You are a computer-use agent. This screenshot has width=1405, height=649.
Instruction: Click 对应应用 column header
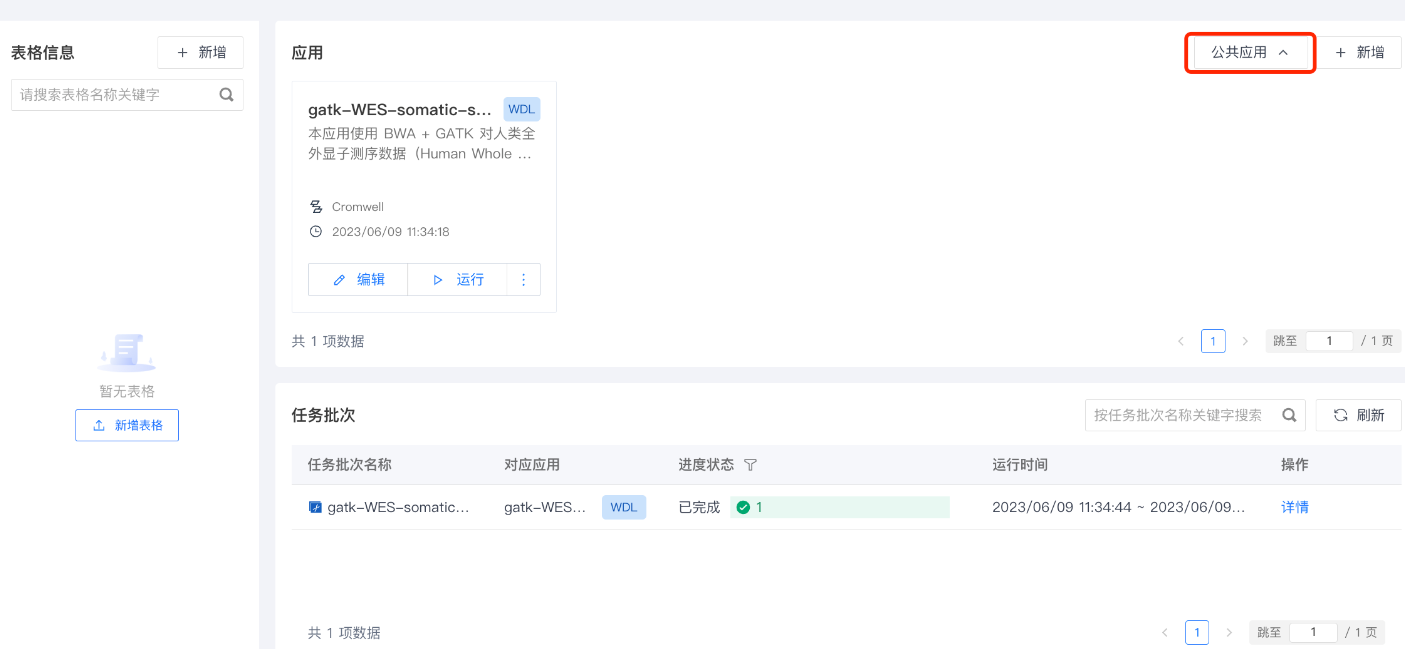pos(532,465)
